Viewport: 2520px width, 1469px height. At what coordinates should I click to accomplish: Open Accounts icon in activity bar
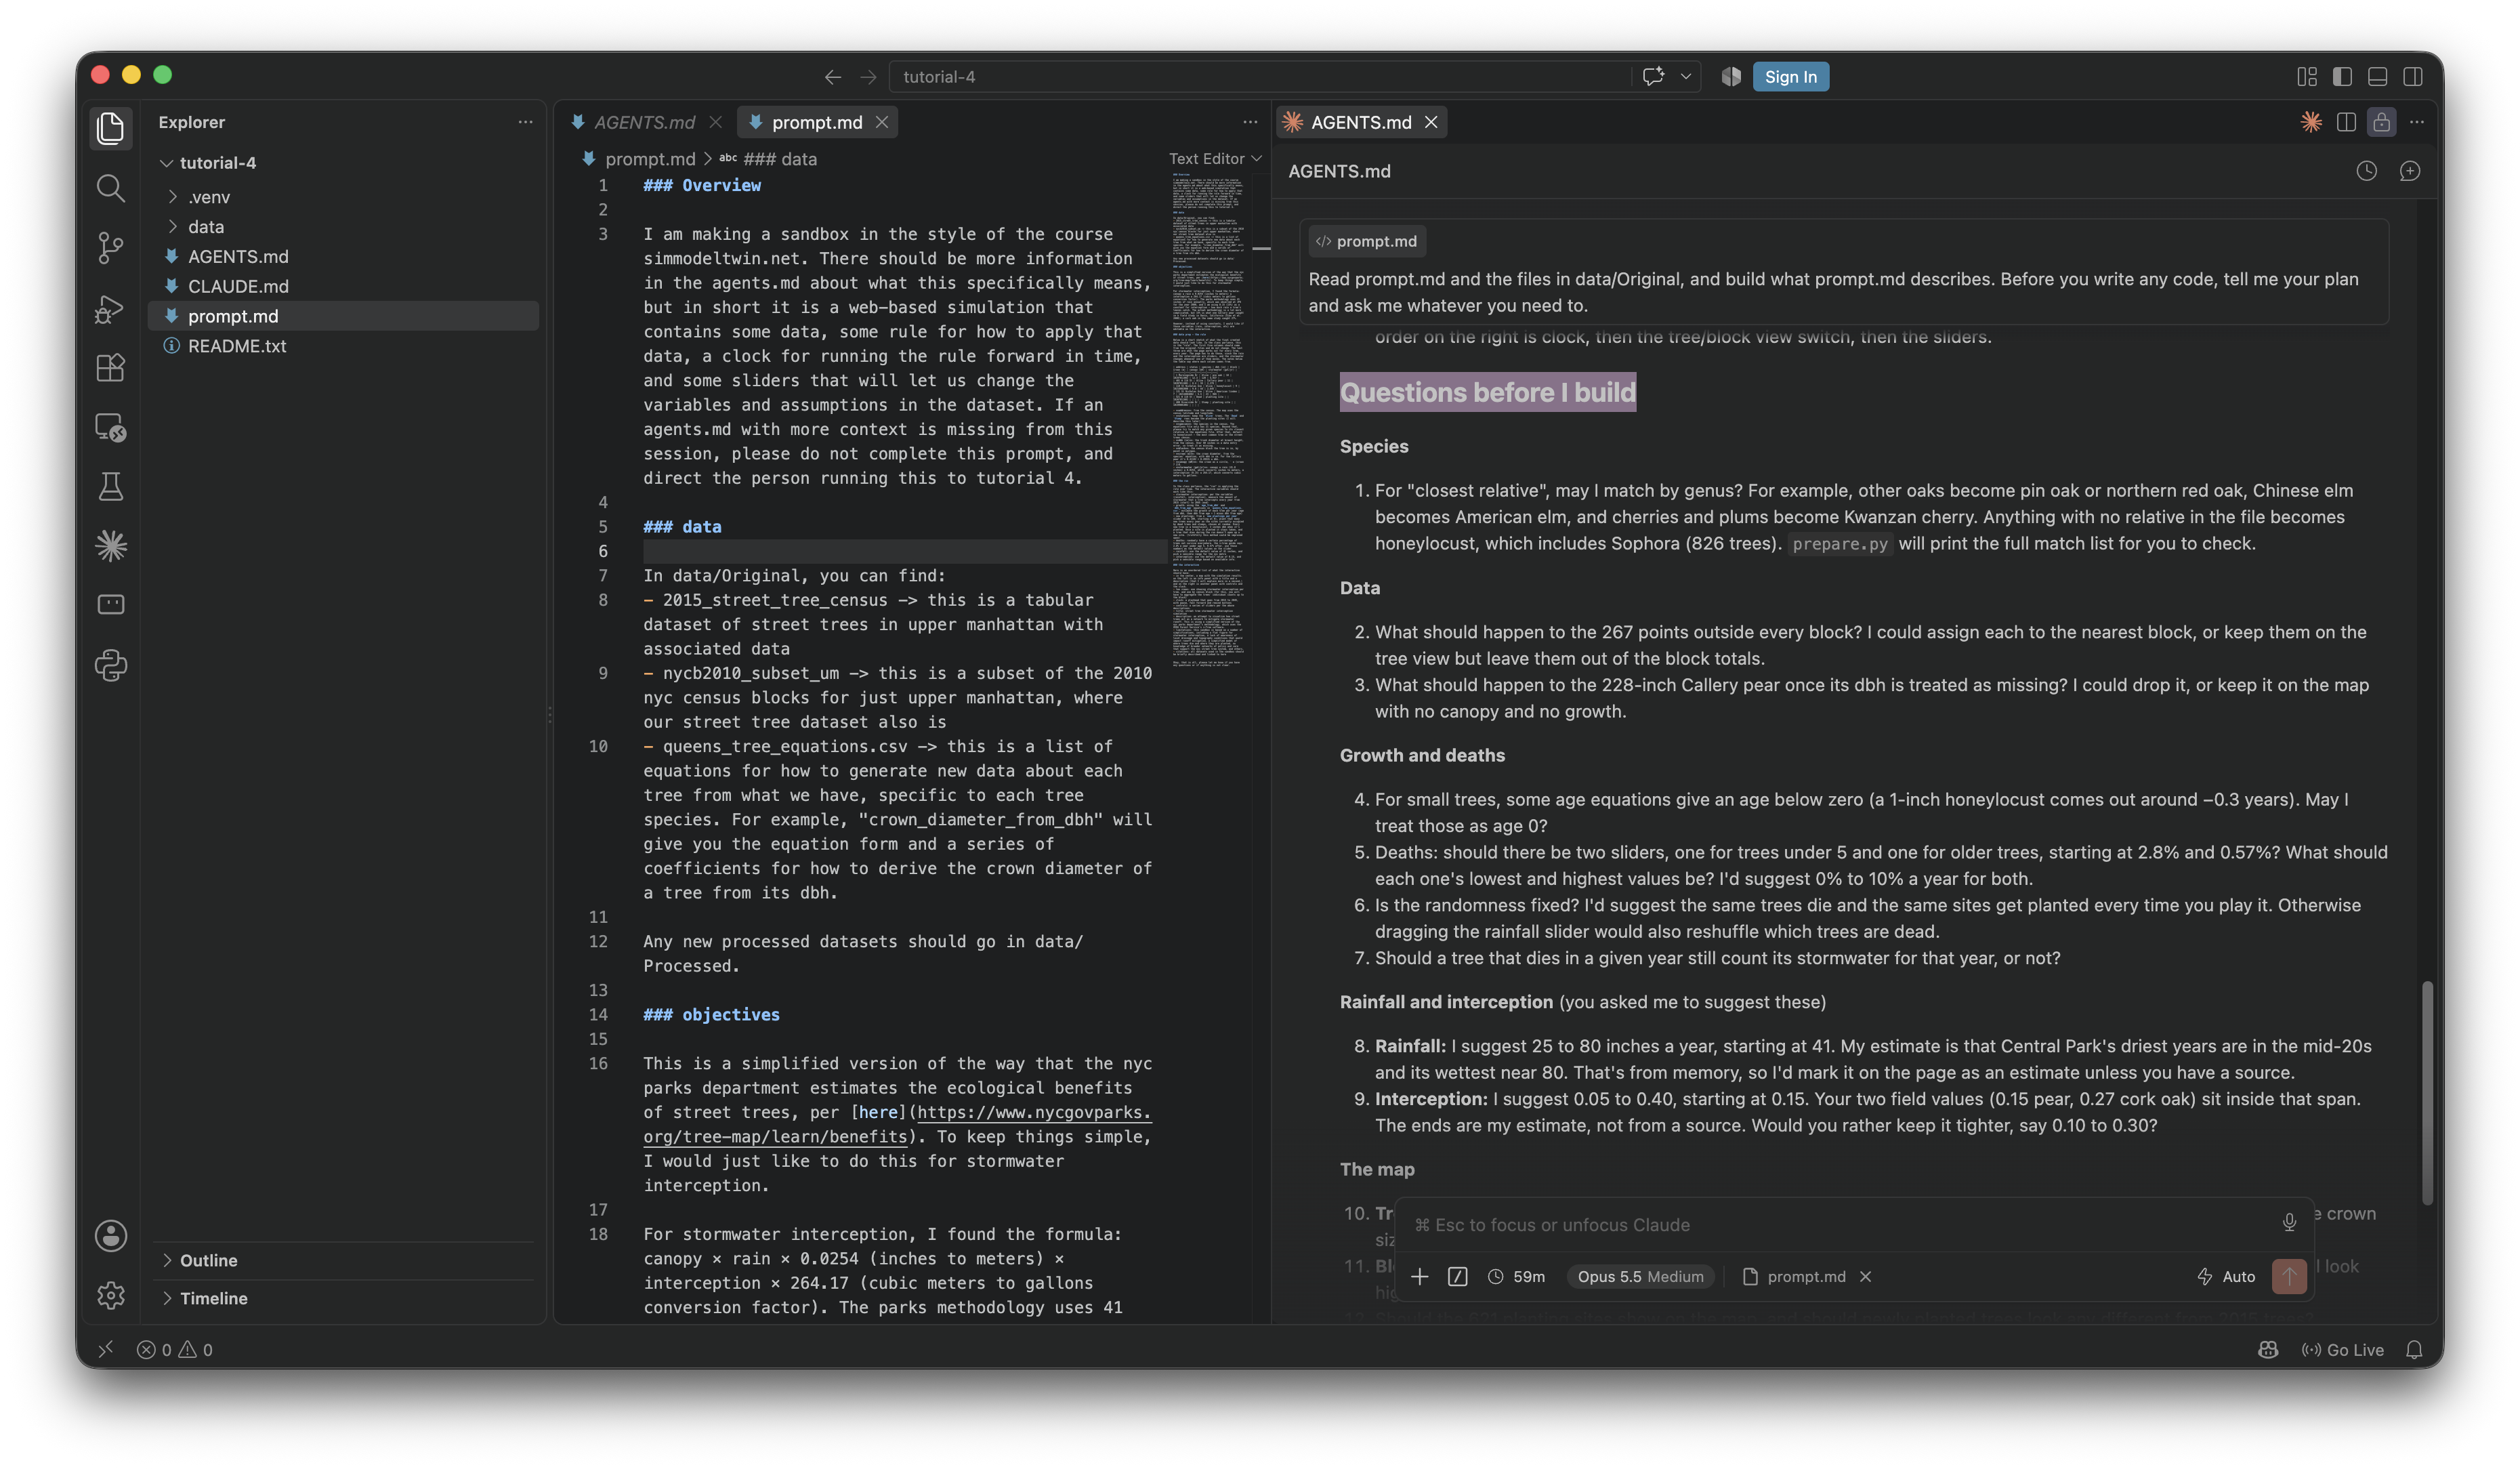(111, 1235)
